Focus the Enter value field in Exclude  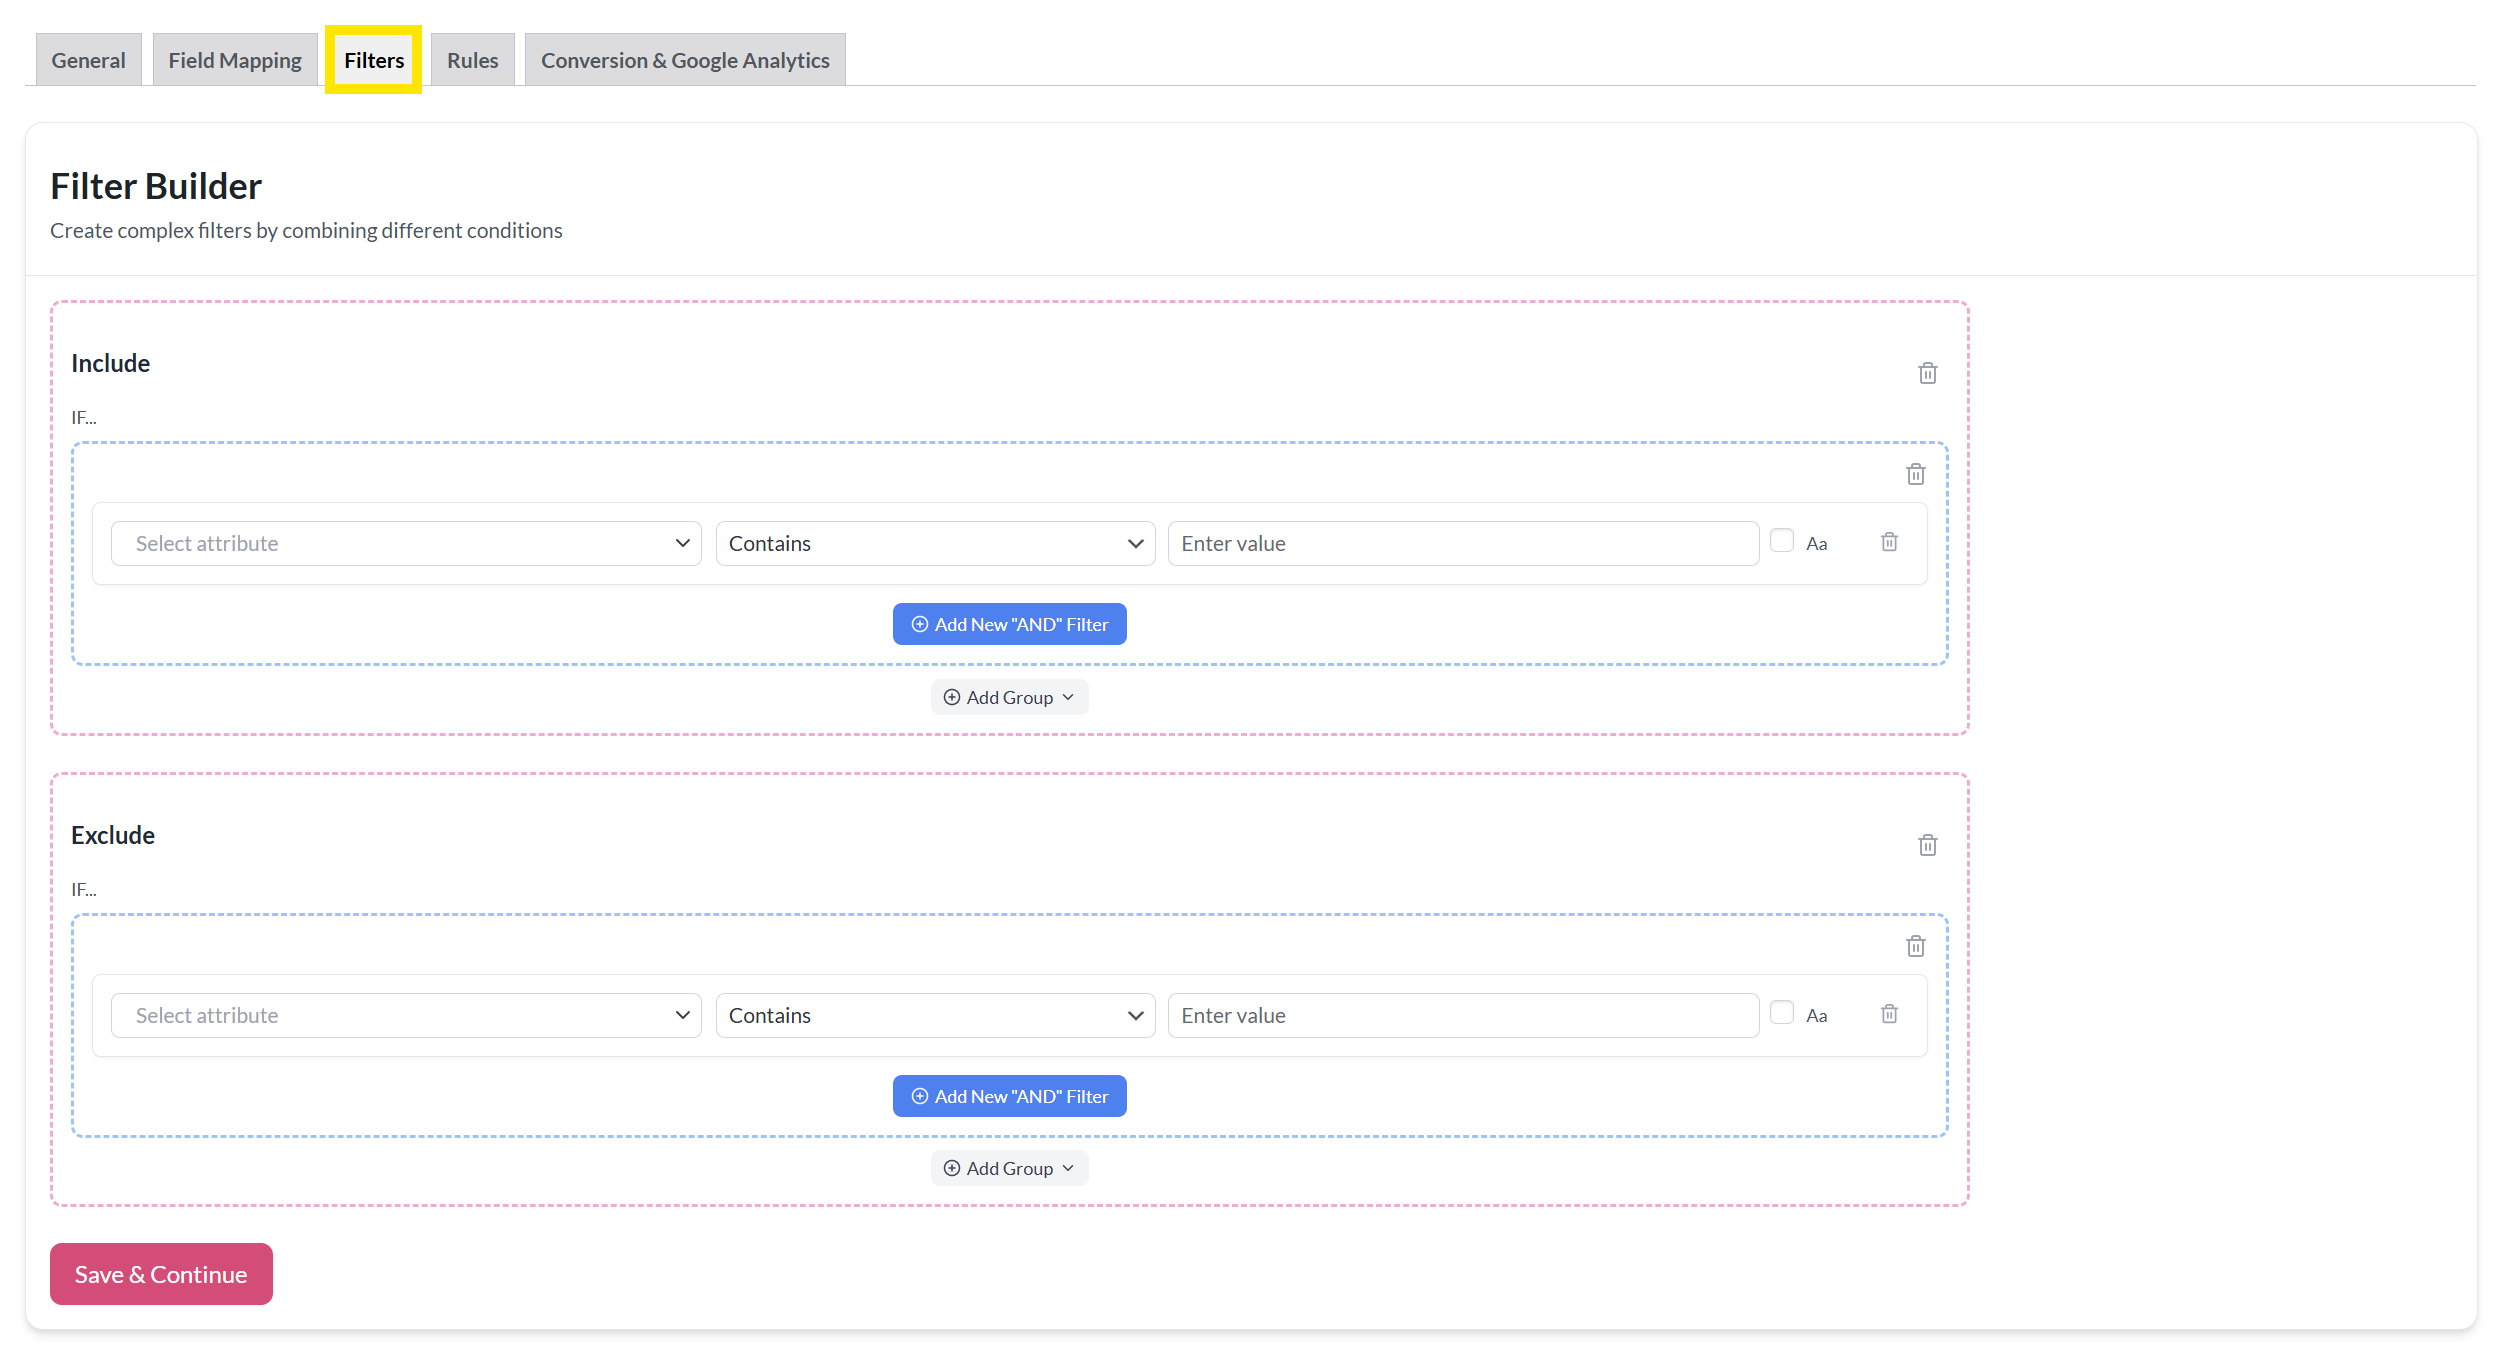pos(1462,1015)
